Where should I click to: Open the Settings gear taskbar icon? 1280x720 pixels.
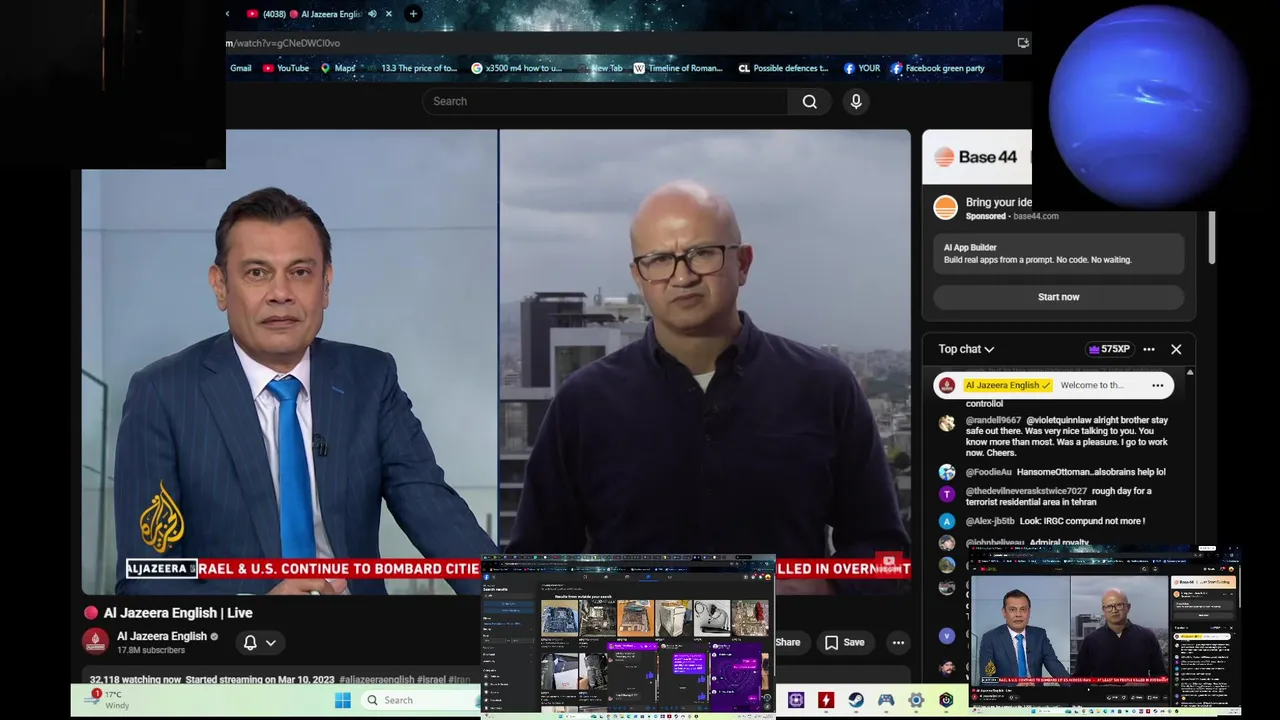pyautogui.click(x=916, y=700)
